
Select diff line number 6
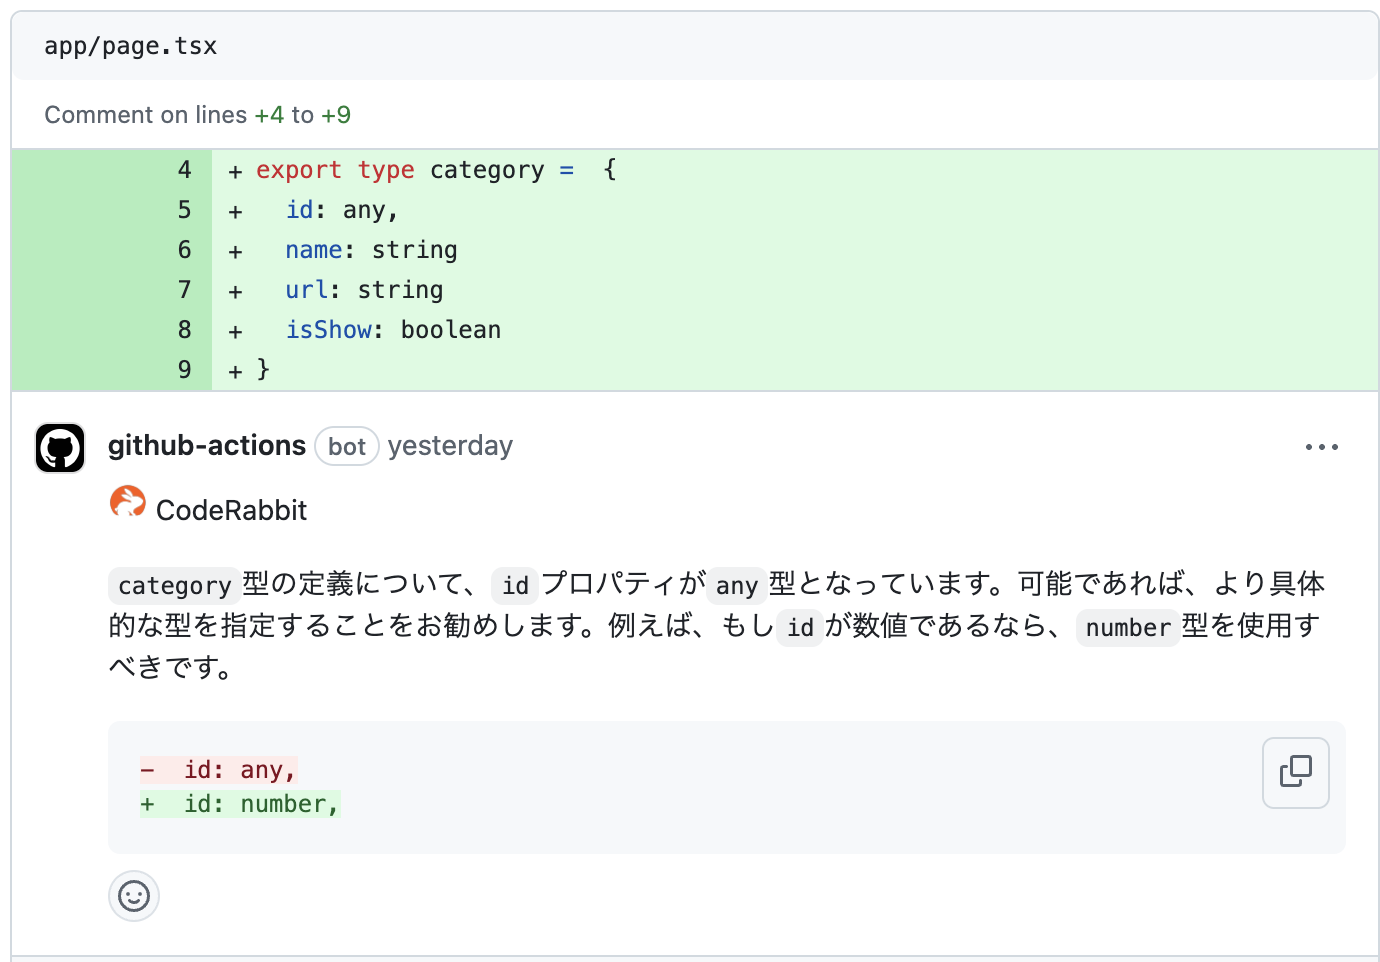tap(184, 250)
